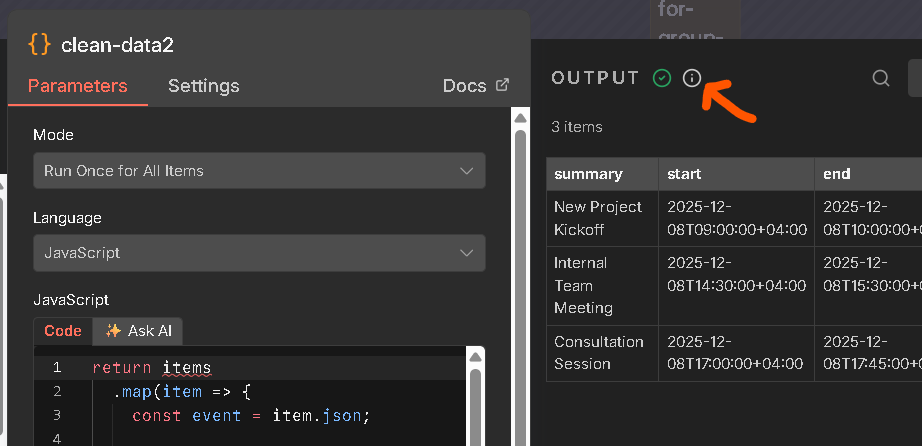Click the summary column header
Image resolution: width=922 pixels, height=446 pixels.
pos(588,174)
